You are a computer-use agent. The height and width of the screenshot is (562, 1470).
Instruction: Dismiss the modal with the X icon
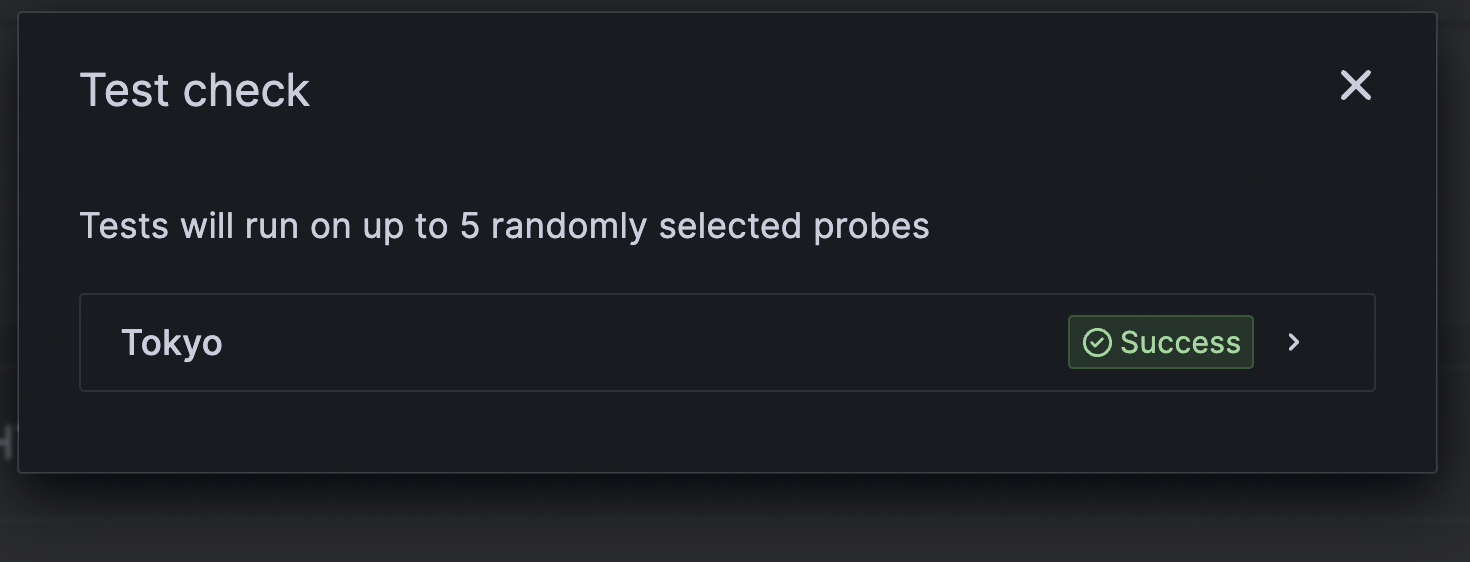pyautogui.click(x=1355, y=86)
